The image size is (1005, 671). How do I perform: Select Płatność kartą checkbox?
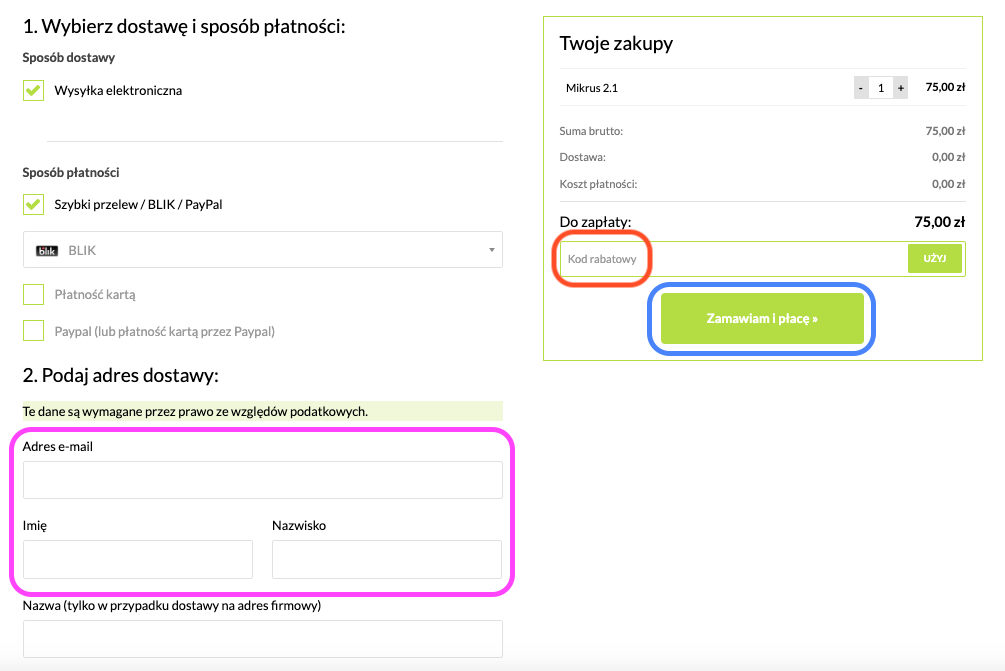click(x=34, y=295)
